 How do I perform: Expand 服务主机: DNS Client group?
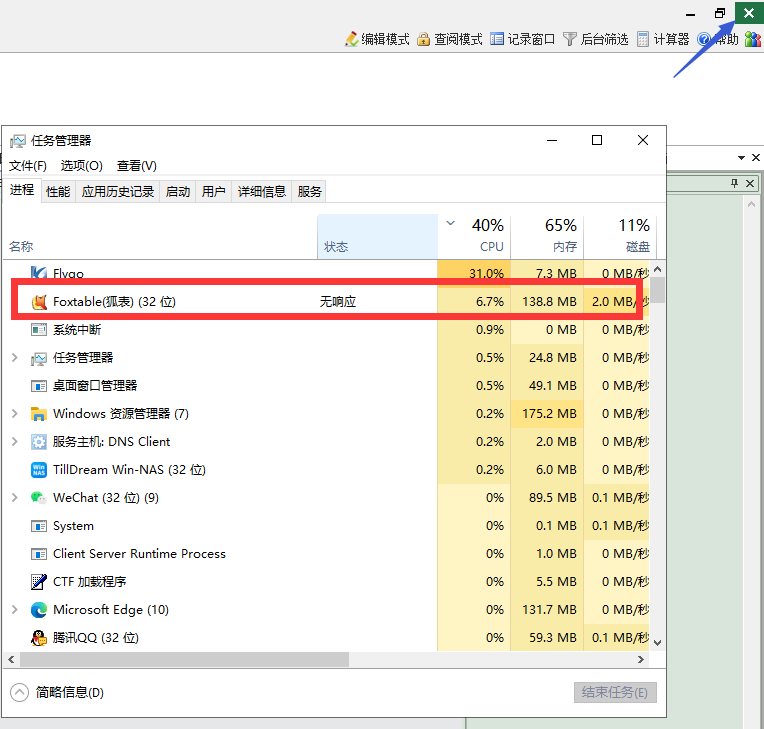pos(15,441)
